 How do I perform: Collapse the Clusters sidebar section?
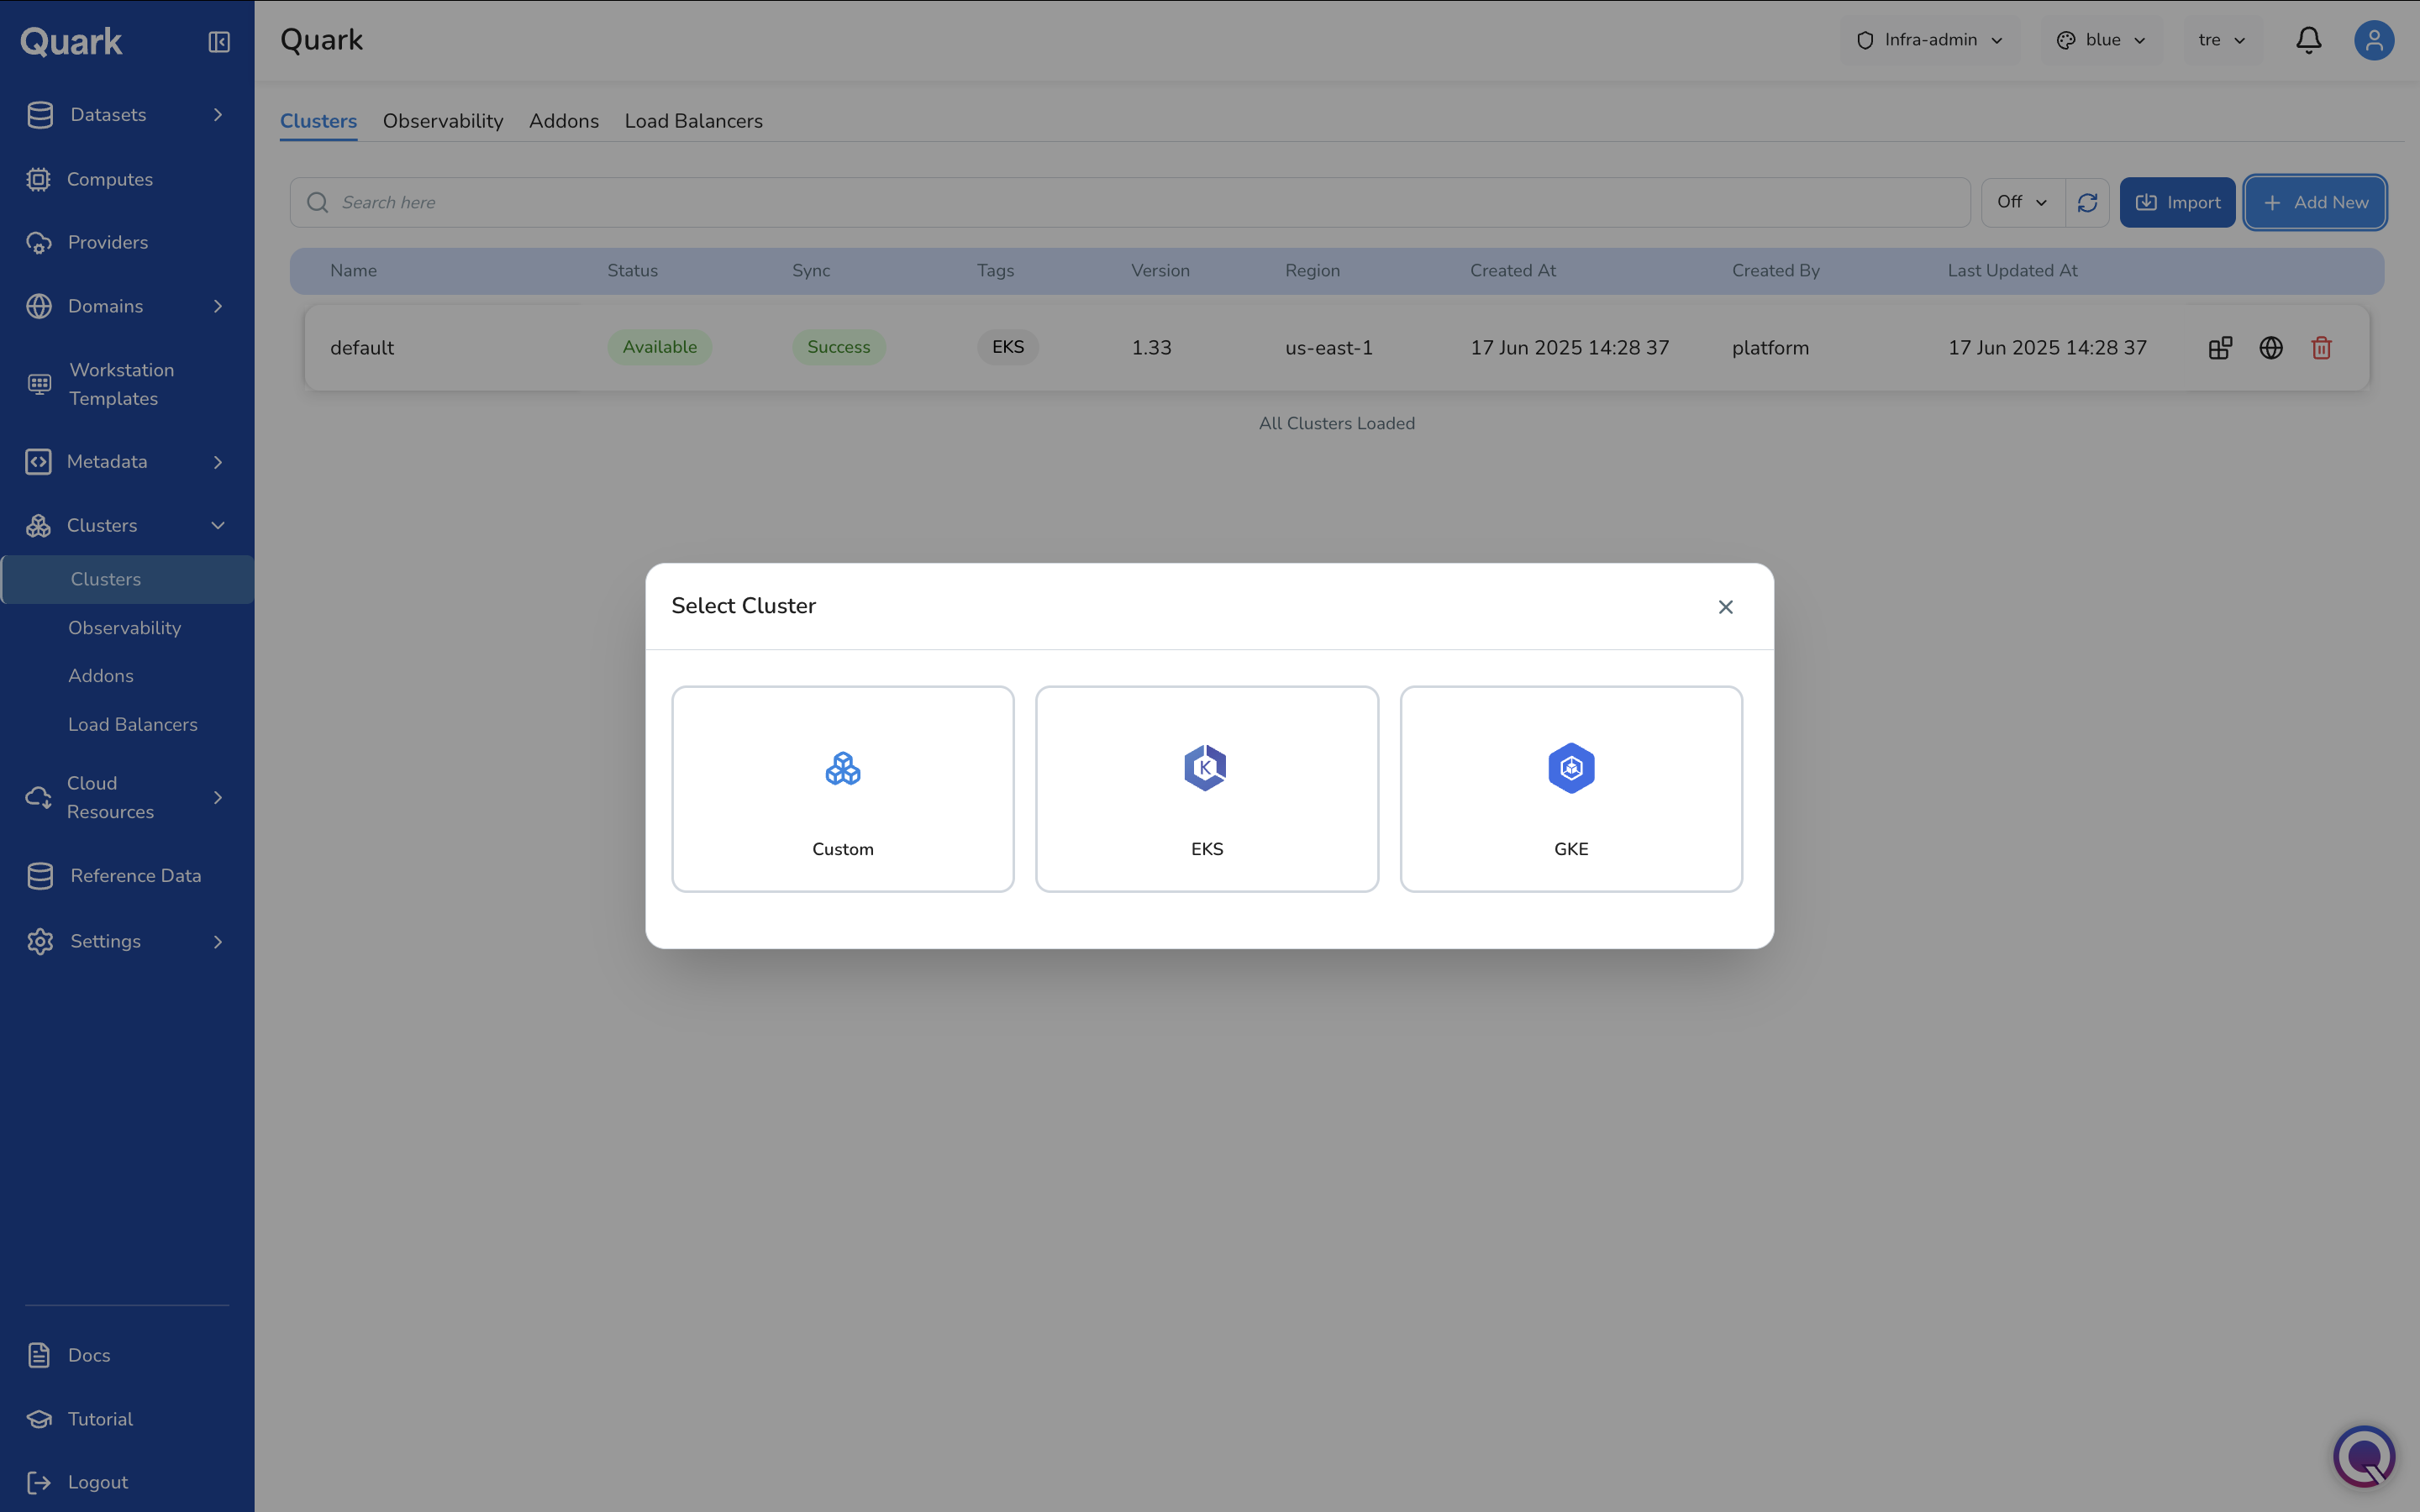[x=218, y=525]
